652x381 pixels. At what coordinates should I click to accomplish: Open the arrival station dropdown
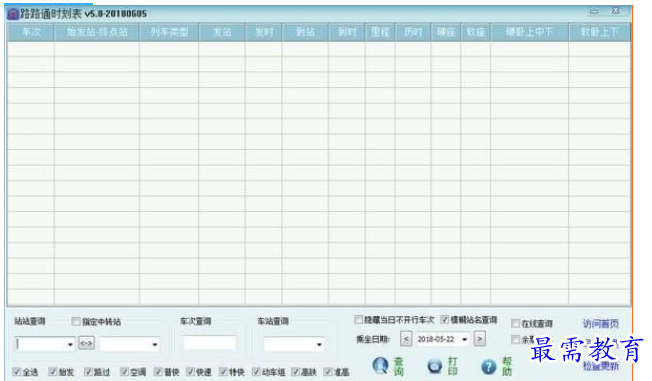coord(155,344)
